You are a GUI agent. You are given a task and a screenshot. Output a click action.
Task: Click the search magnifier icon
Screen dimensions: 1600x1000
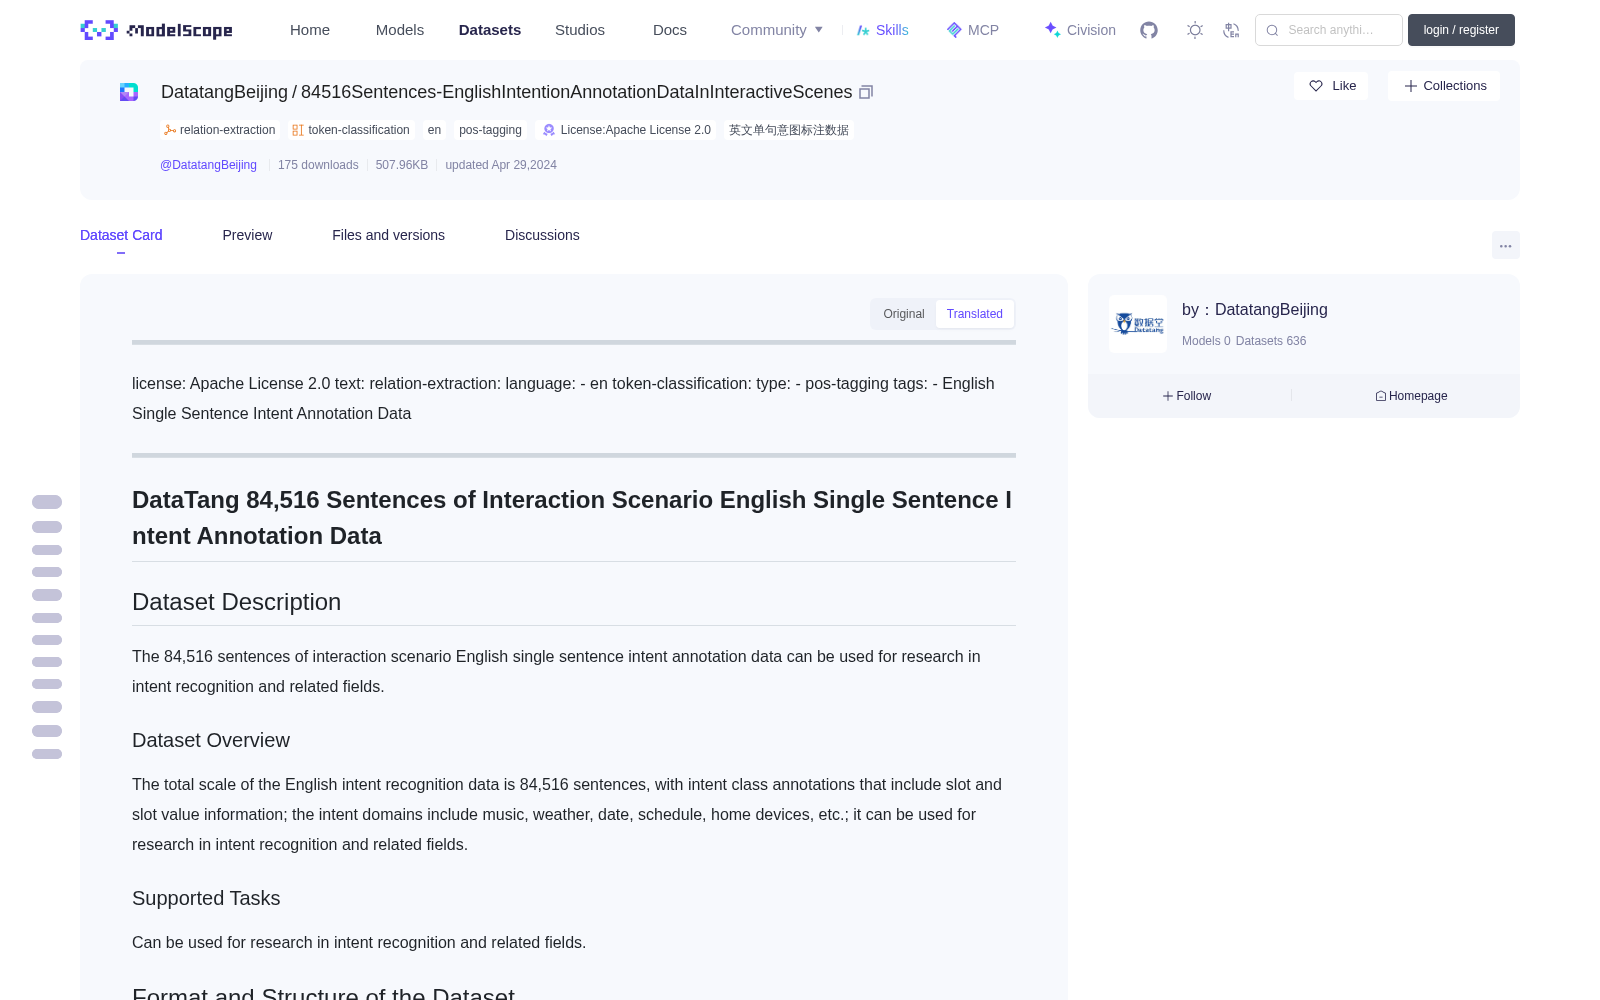[1272, 30]
